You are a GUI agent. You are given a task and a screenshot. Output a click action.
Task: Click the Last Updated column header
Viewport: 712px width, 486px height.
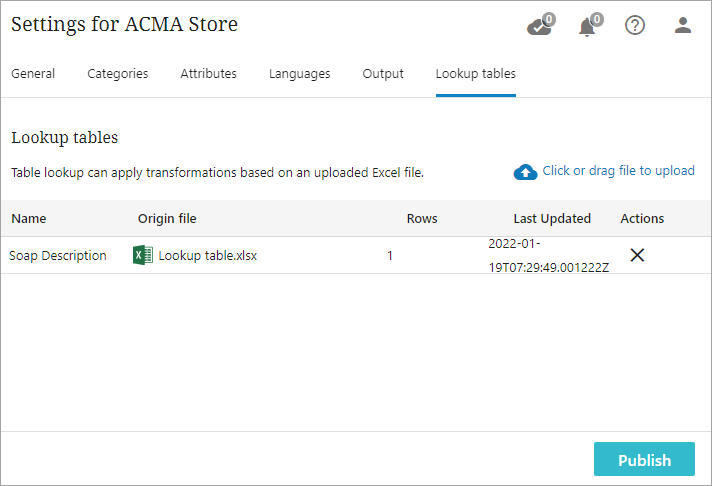click(552, 219)
